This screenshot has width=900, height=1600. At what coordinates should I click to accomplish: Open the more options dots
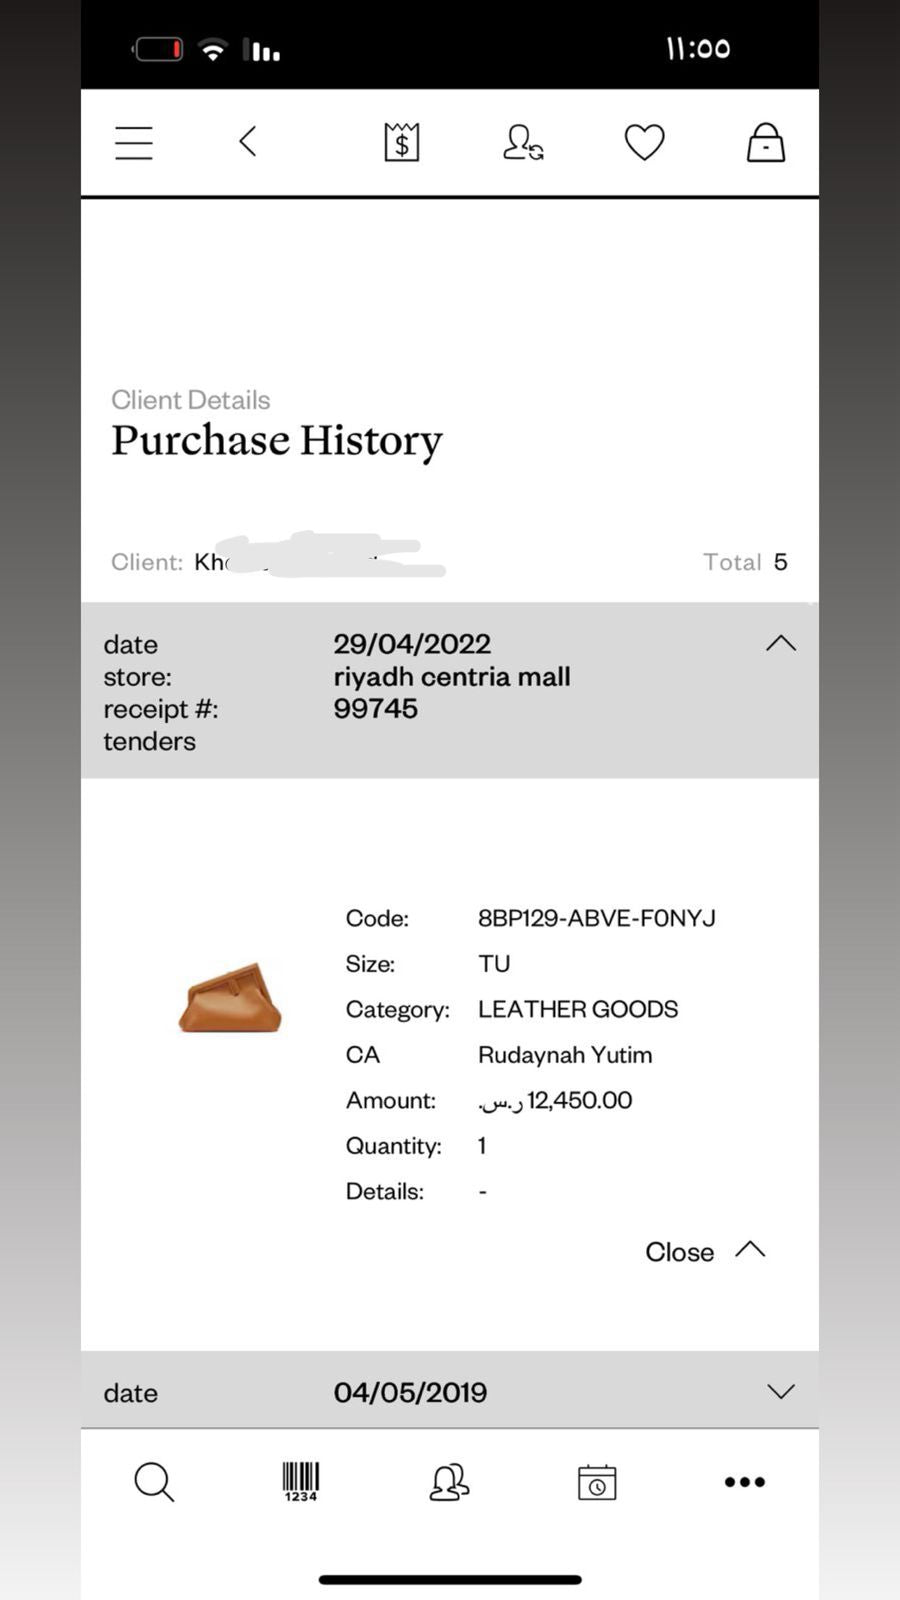(x=745, y=1482)
